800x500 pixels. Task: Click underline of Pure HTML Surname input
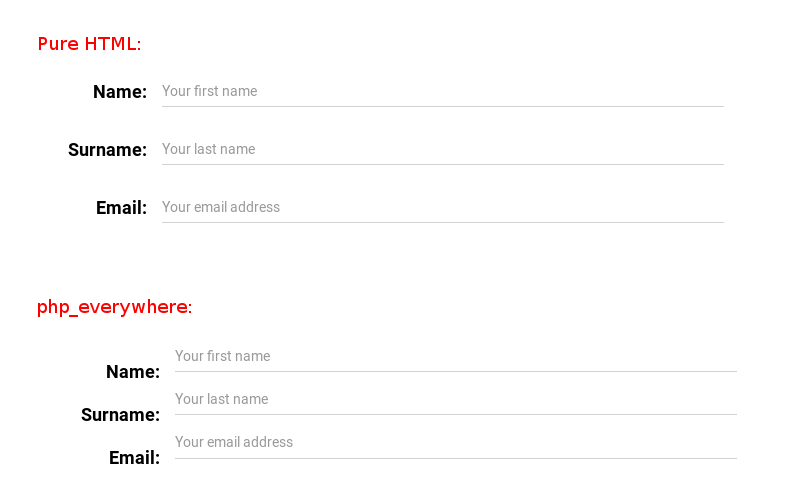(x=443, y=164)
